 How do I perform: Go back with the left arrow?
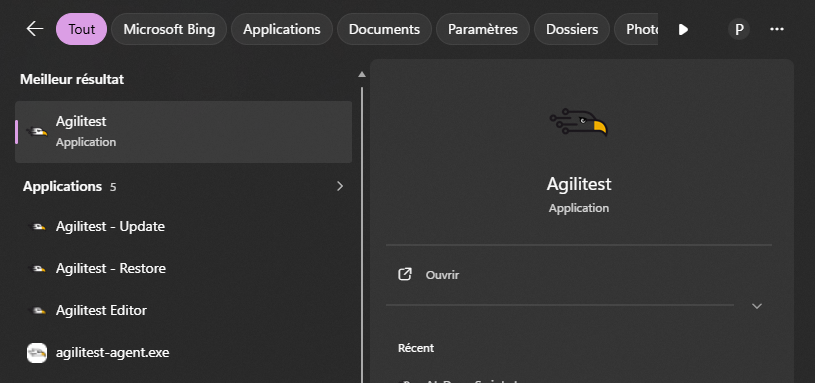[x=35, y=29]
